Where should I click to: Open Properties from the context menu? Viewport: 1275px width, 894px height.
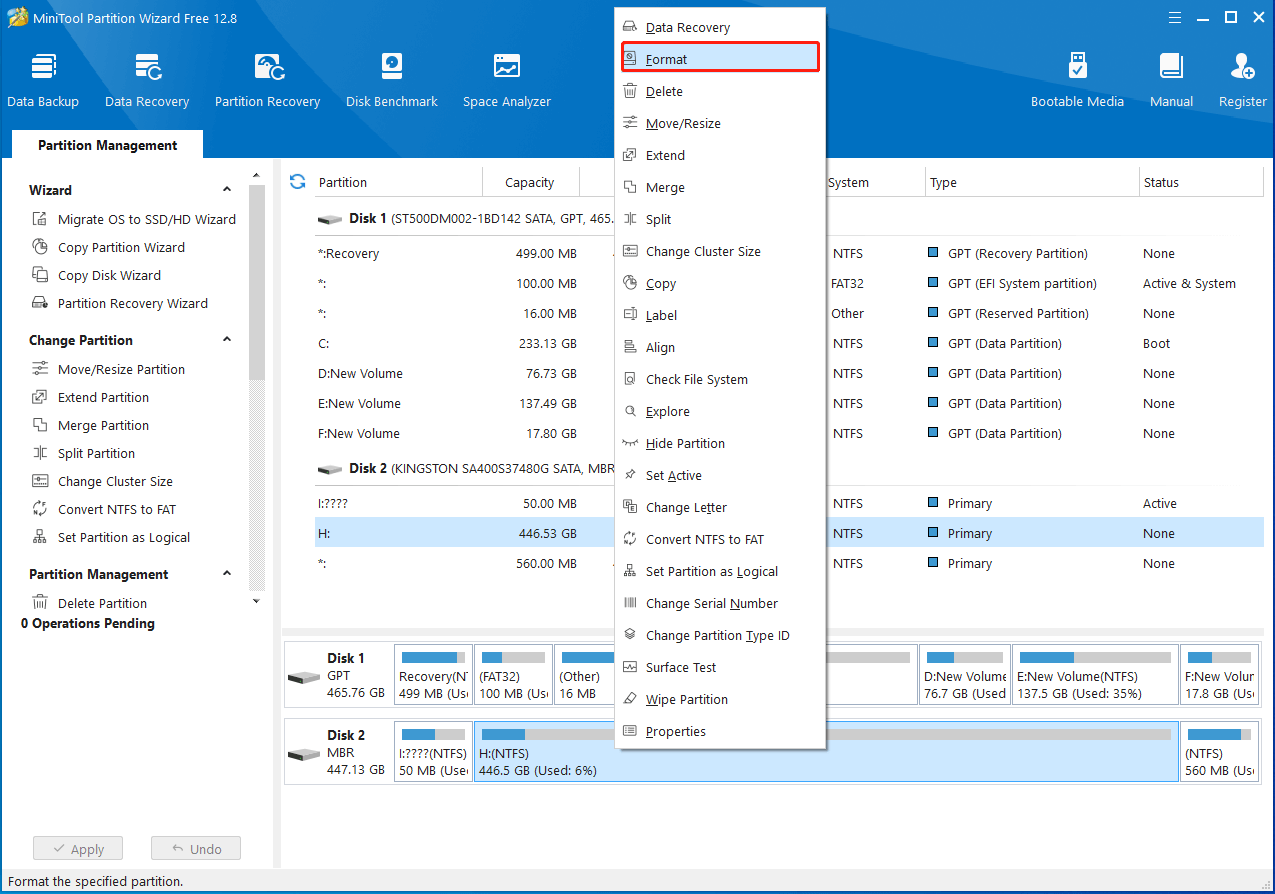pos(720,731)
